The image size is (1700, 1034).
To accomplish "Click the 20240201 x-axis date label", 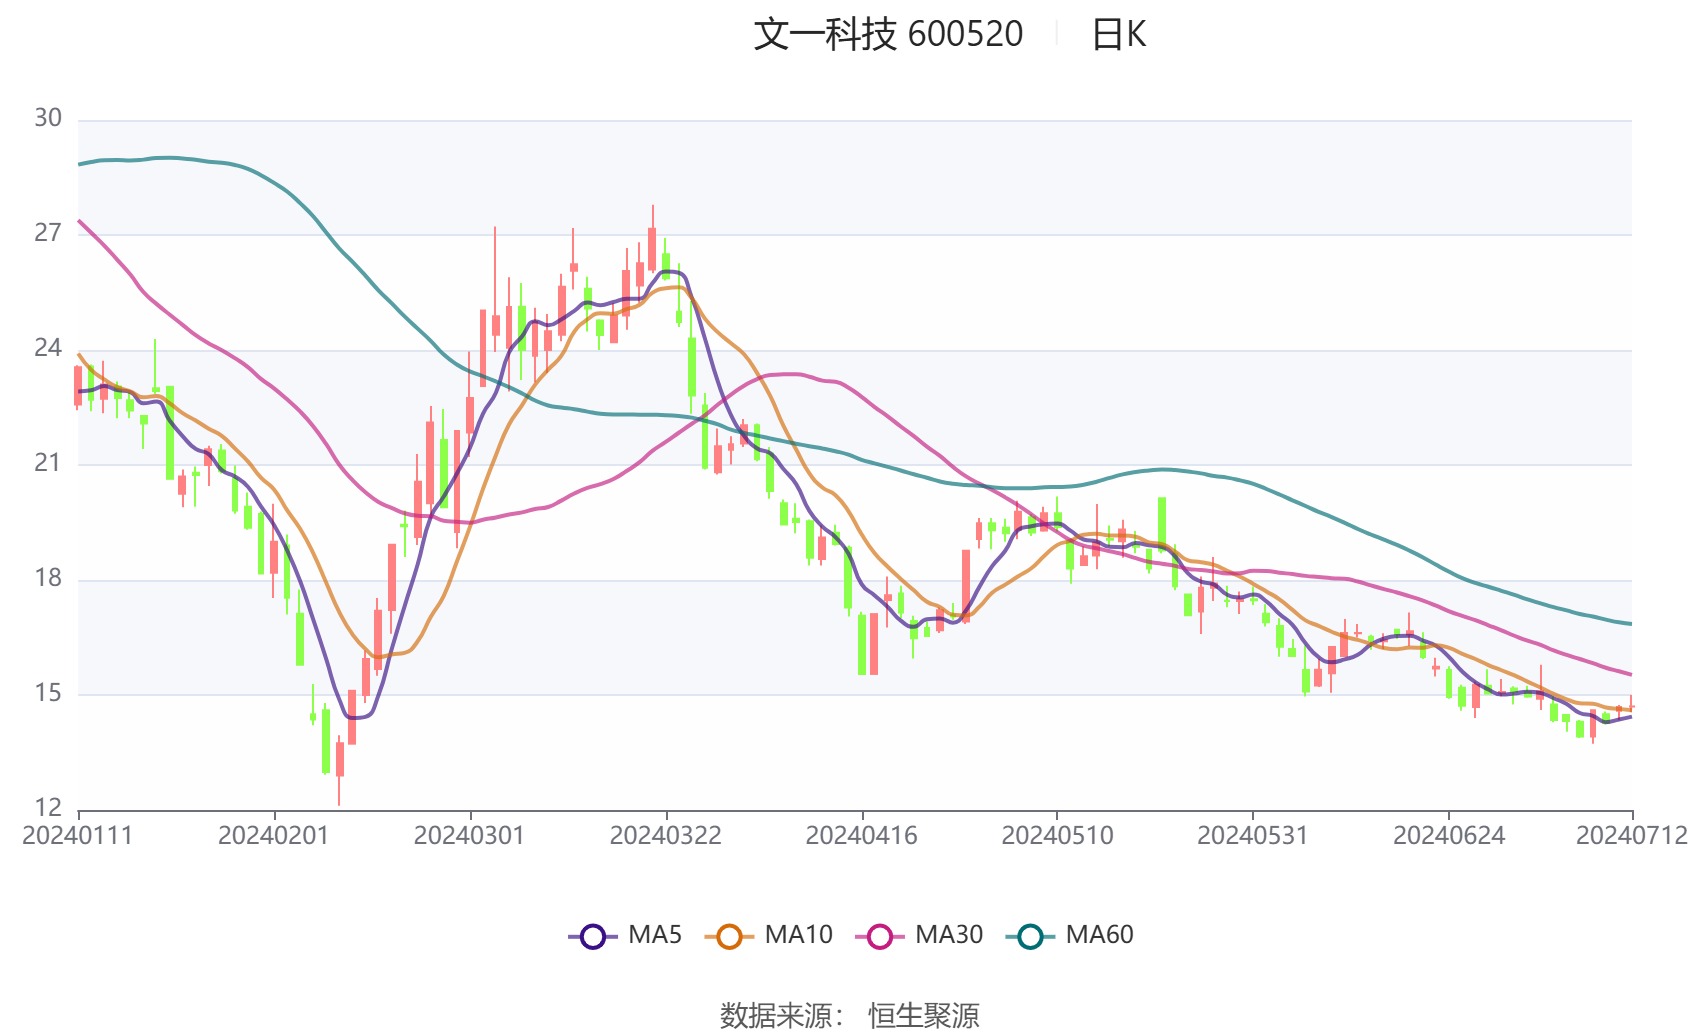I will click(x=274, y=836).
